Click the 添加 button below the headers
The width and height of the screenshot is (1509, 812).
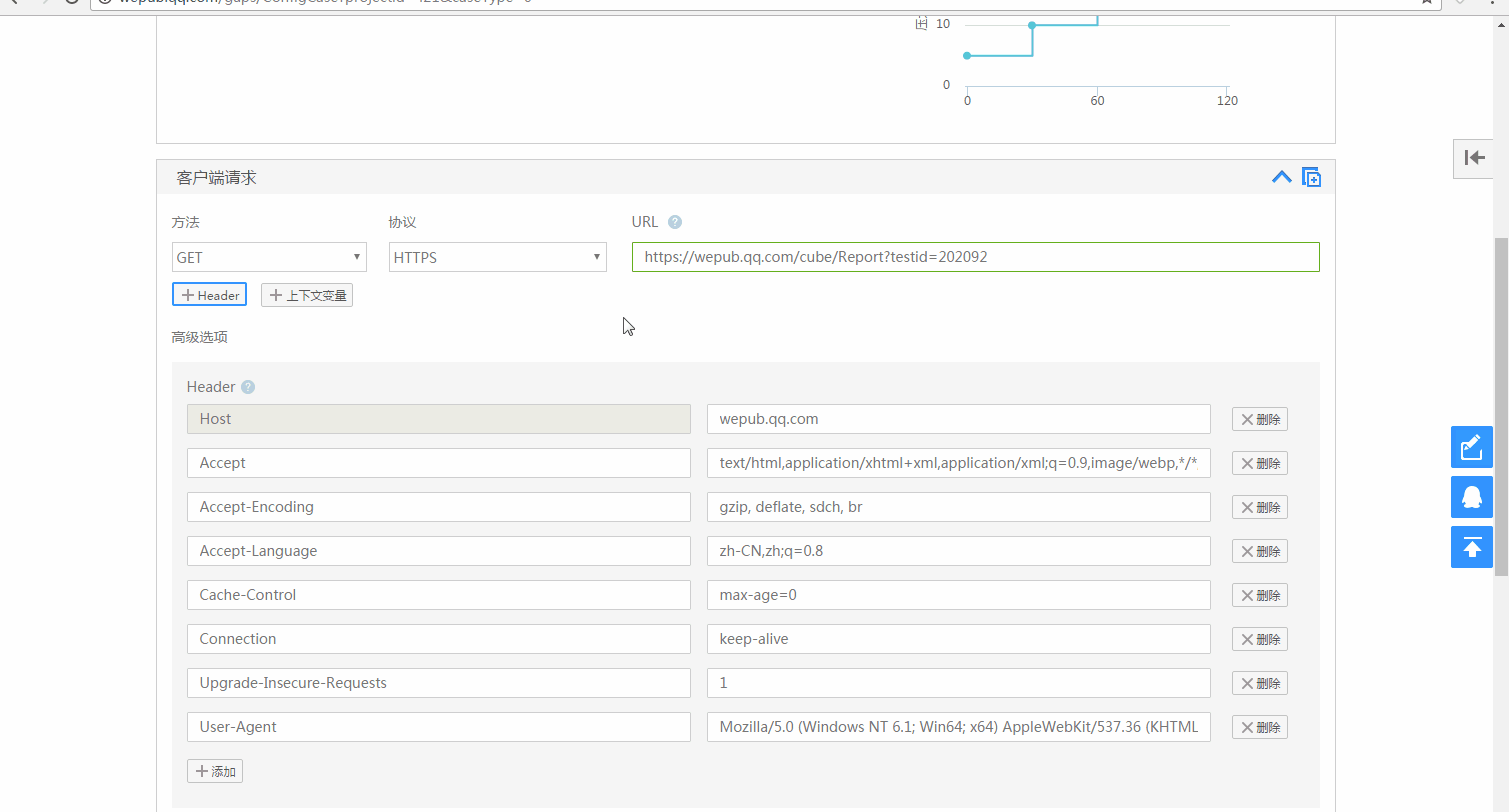tap(215, 771)
